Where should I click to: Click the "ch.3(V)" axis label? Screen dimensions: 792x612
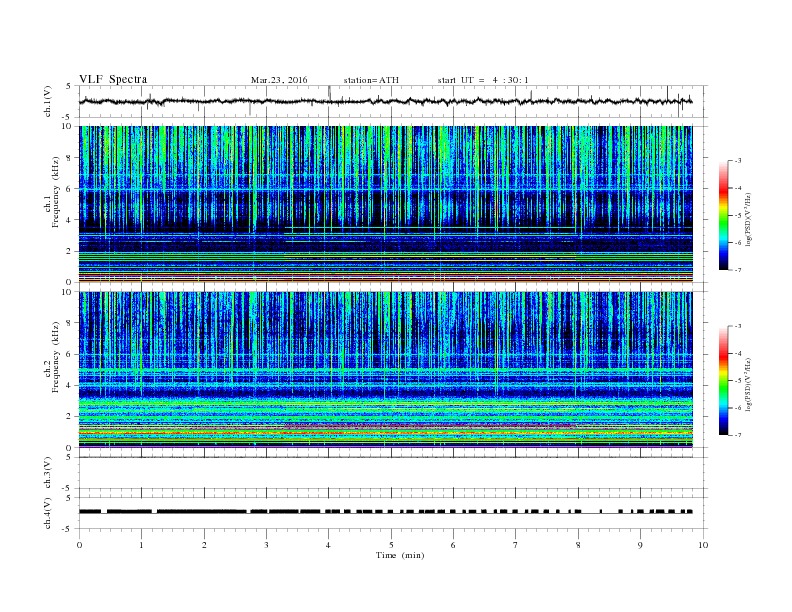48,473
